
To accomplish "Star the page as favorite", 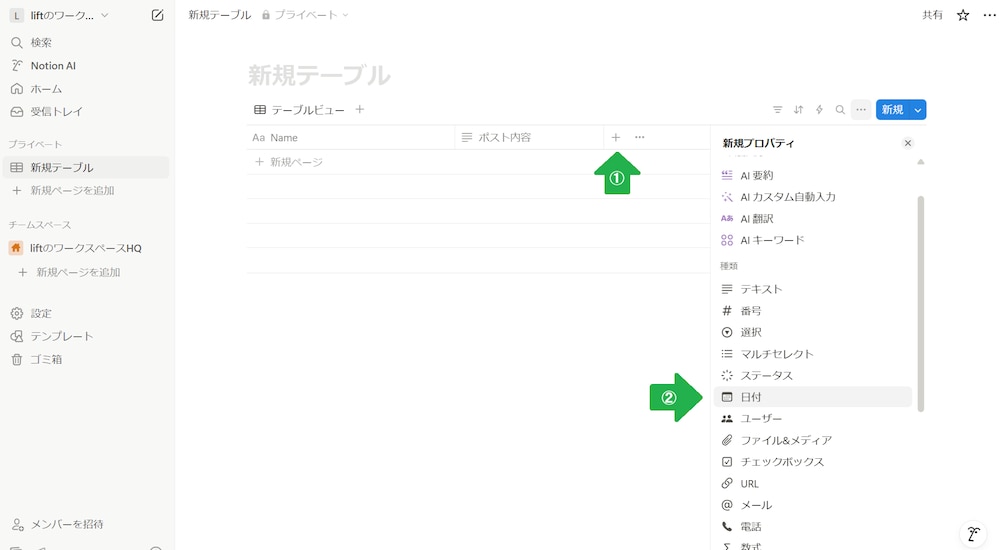I will [x=963, y=15].
